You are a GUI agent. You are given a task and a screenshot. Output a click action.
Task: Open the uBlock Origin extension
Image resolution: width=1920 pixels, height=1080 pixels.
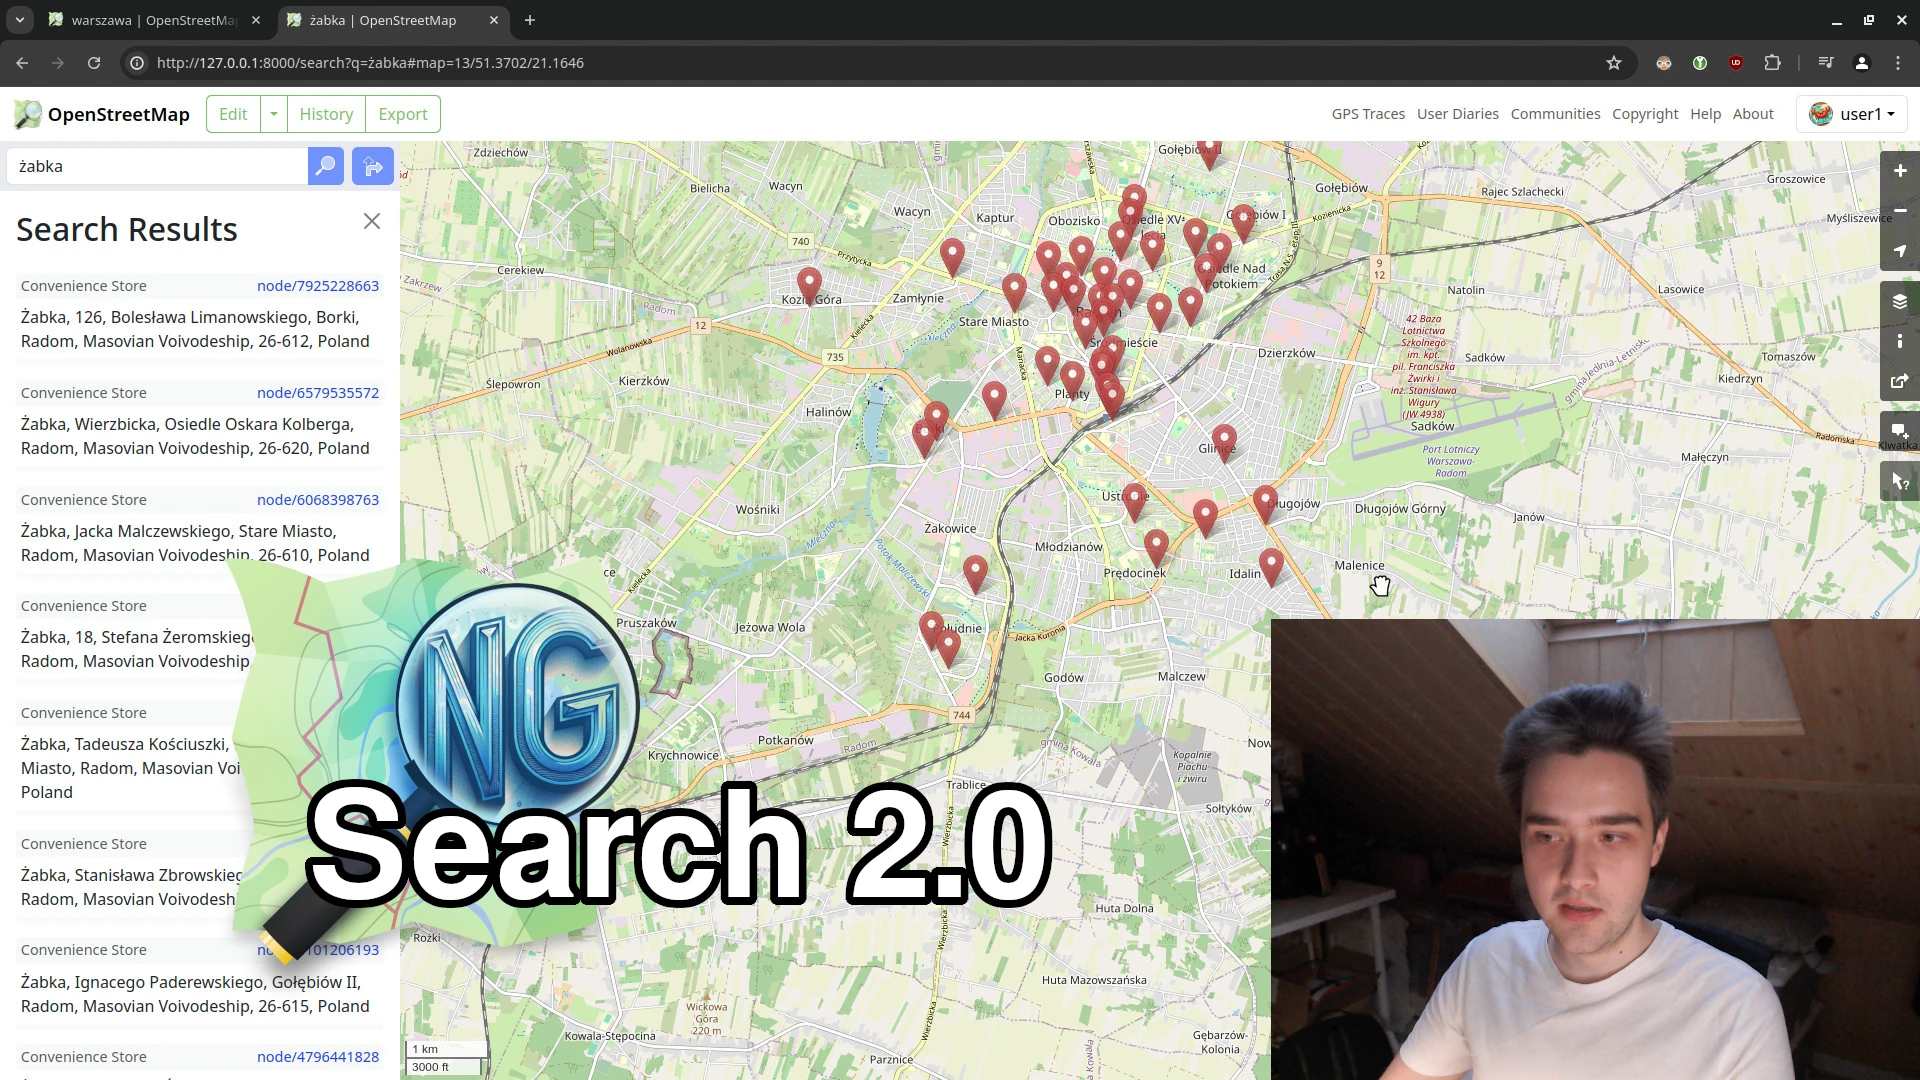pyautogui.click(x=1736, y=63)
